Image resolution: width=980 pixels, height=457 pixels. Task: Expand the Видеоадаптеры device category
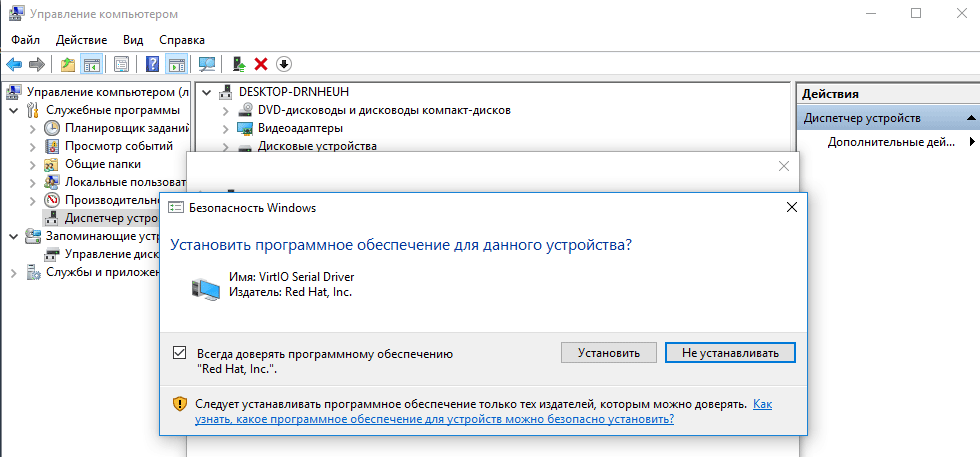226,128
